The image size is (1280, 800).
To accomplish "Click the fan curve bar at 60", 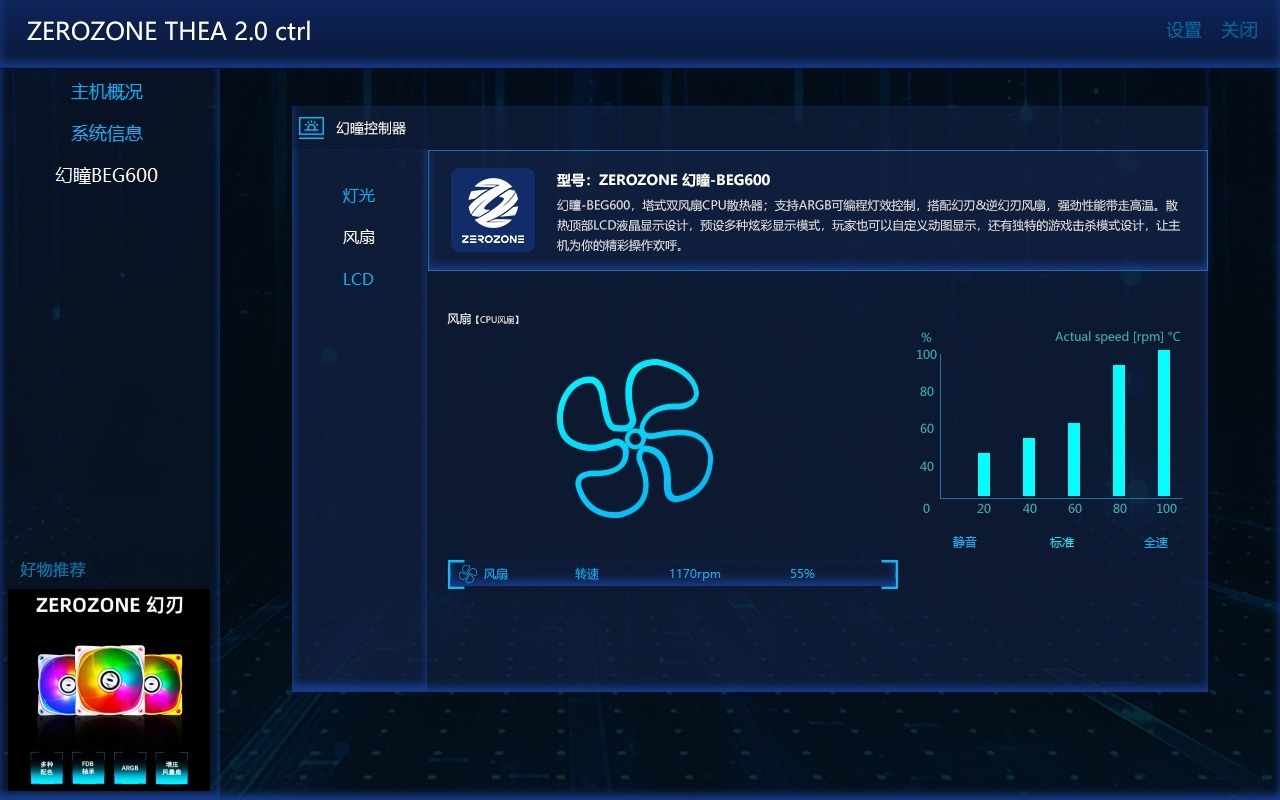I will pos(1074,460).
